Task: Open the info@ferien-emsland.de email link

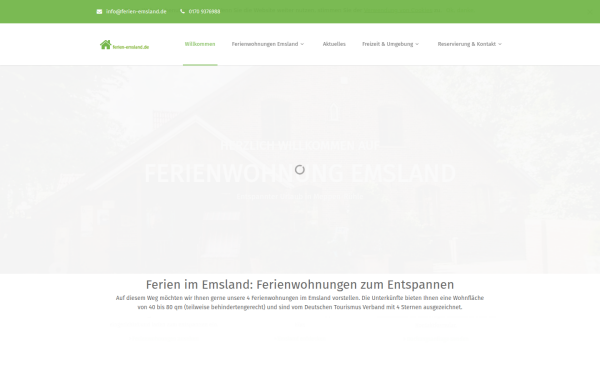Action: (x=136, y=11)
